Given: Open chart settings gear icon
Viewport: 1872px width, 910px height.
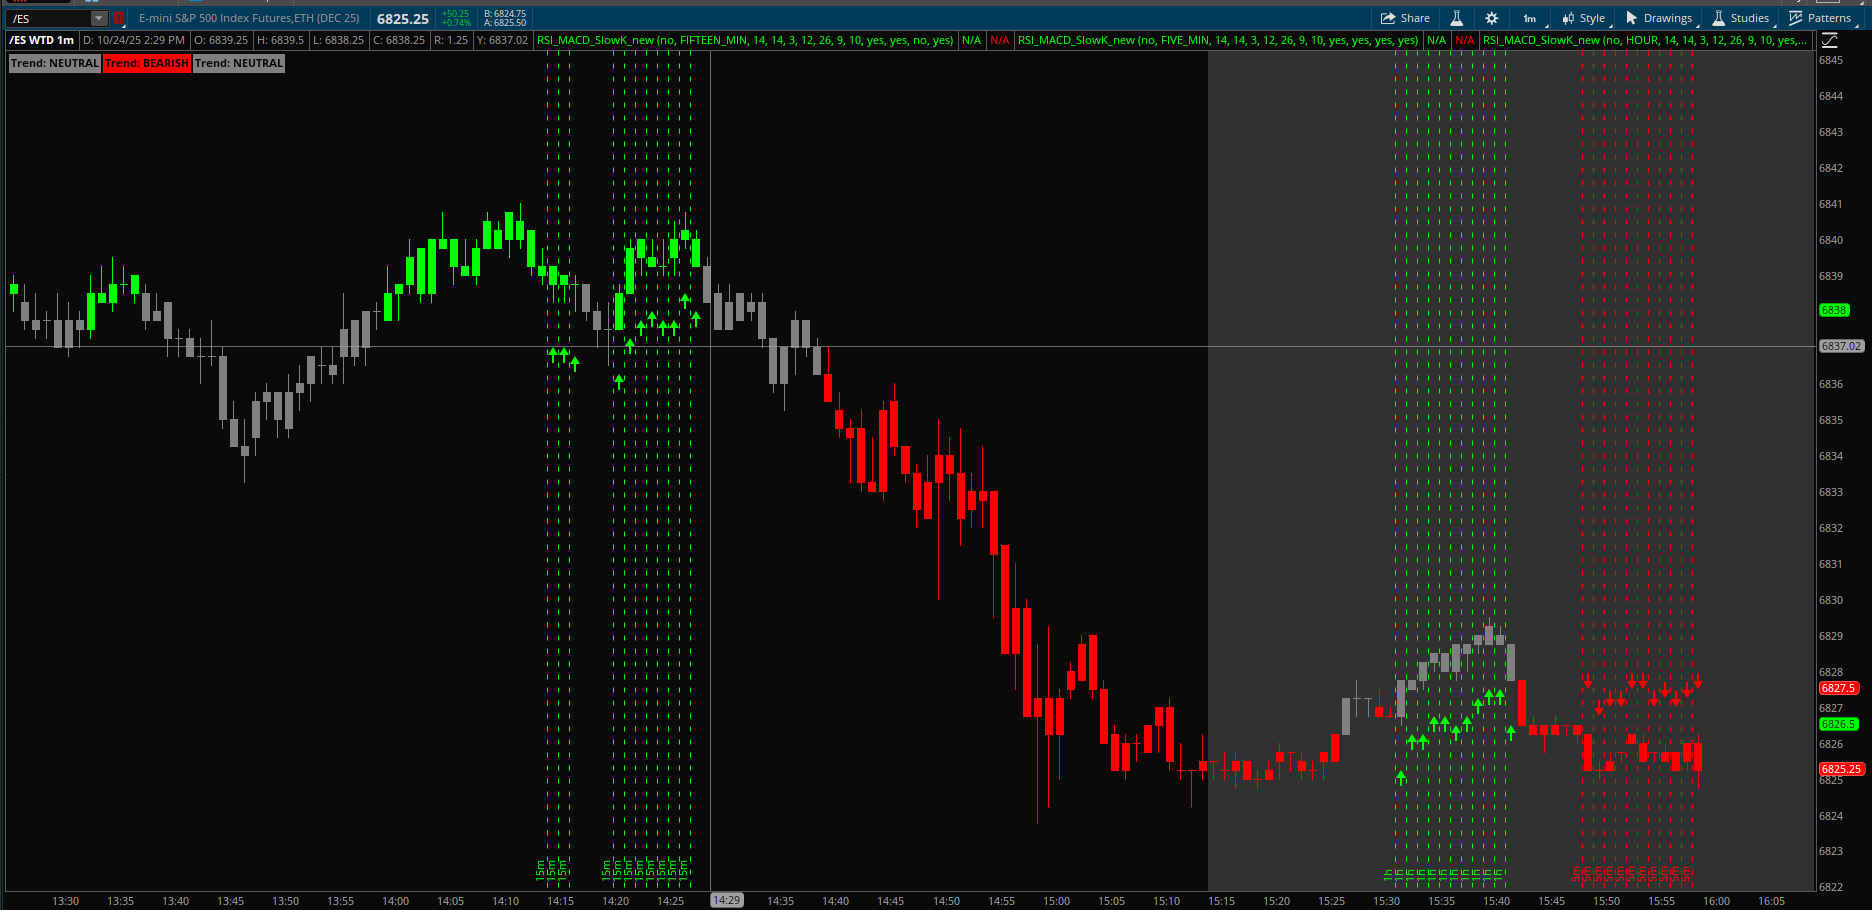Looking at the screenshot, I should pyautogui.click(x=1491, y=18).
